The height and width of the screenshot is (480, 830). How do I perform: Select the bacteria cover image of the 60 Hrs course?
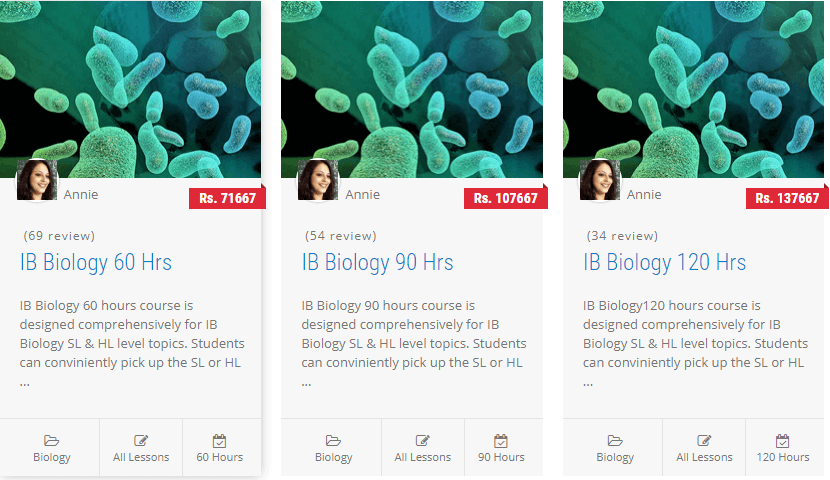(130, 89)
